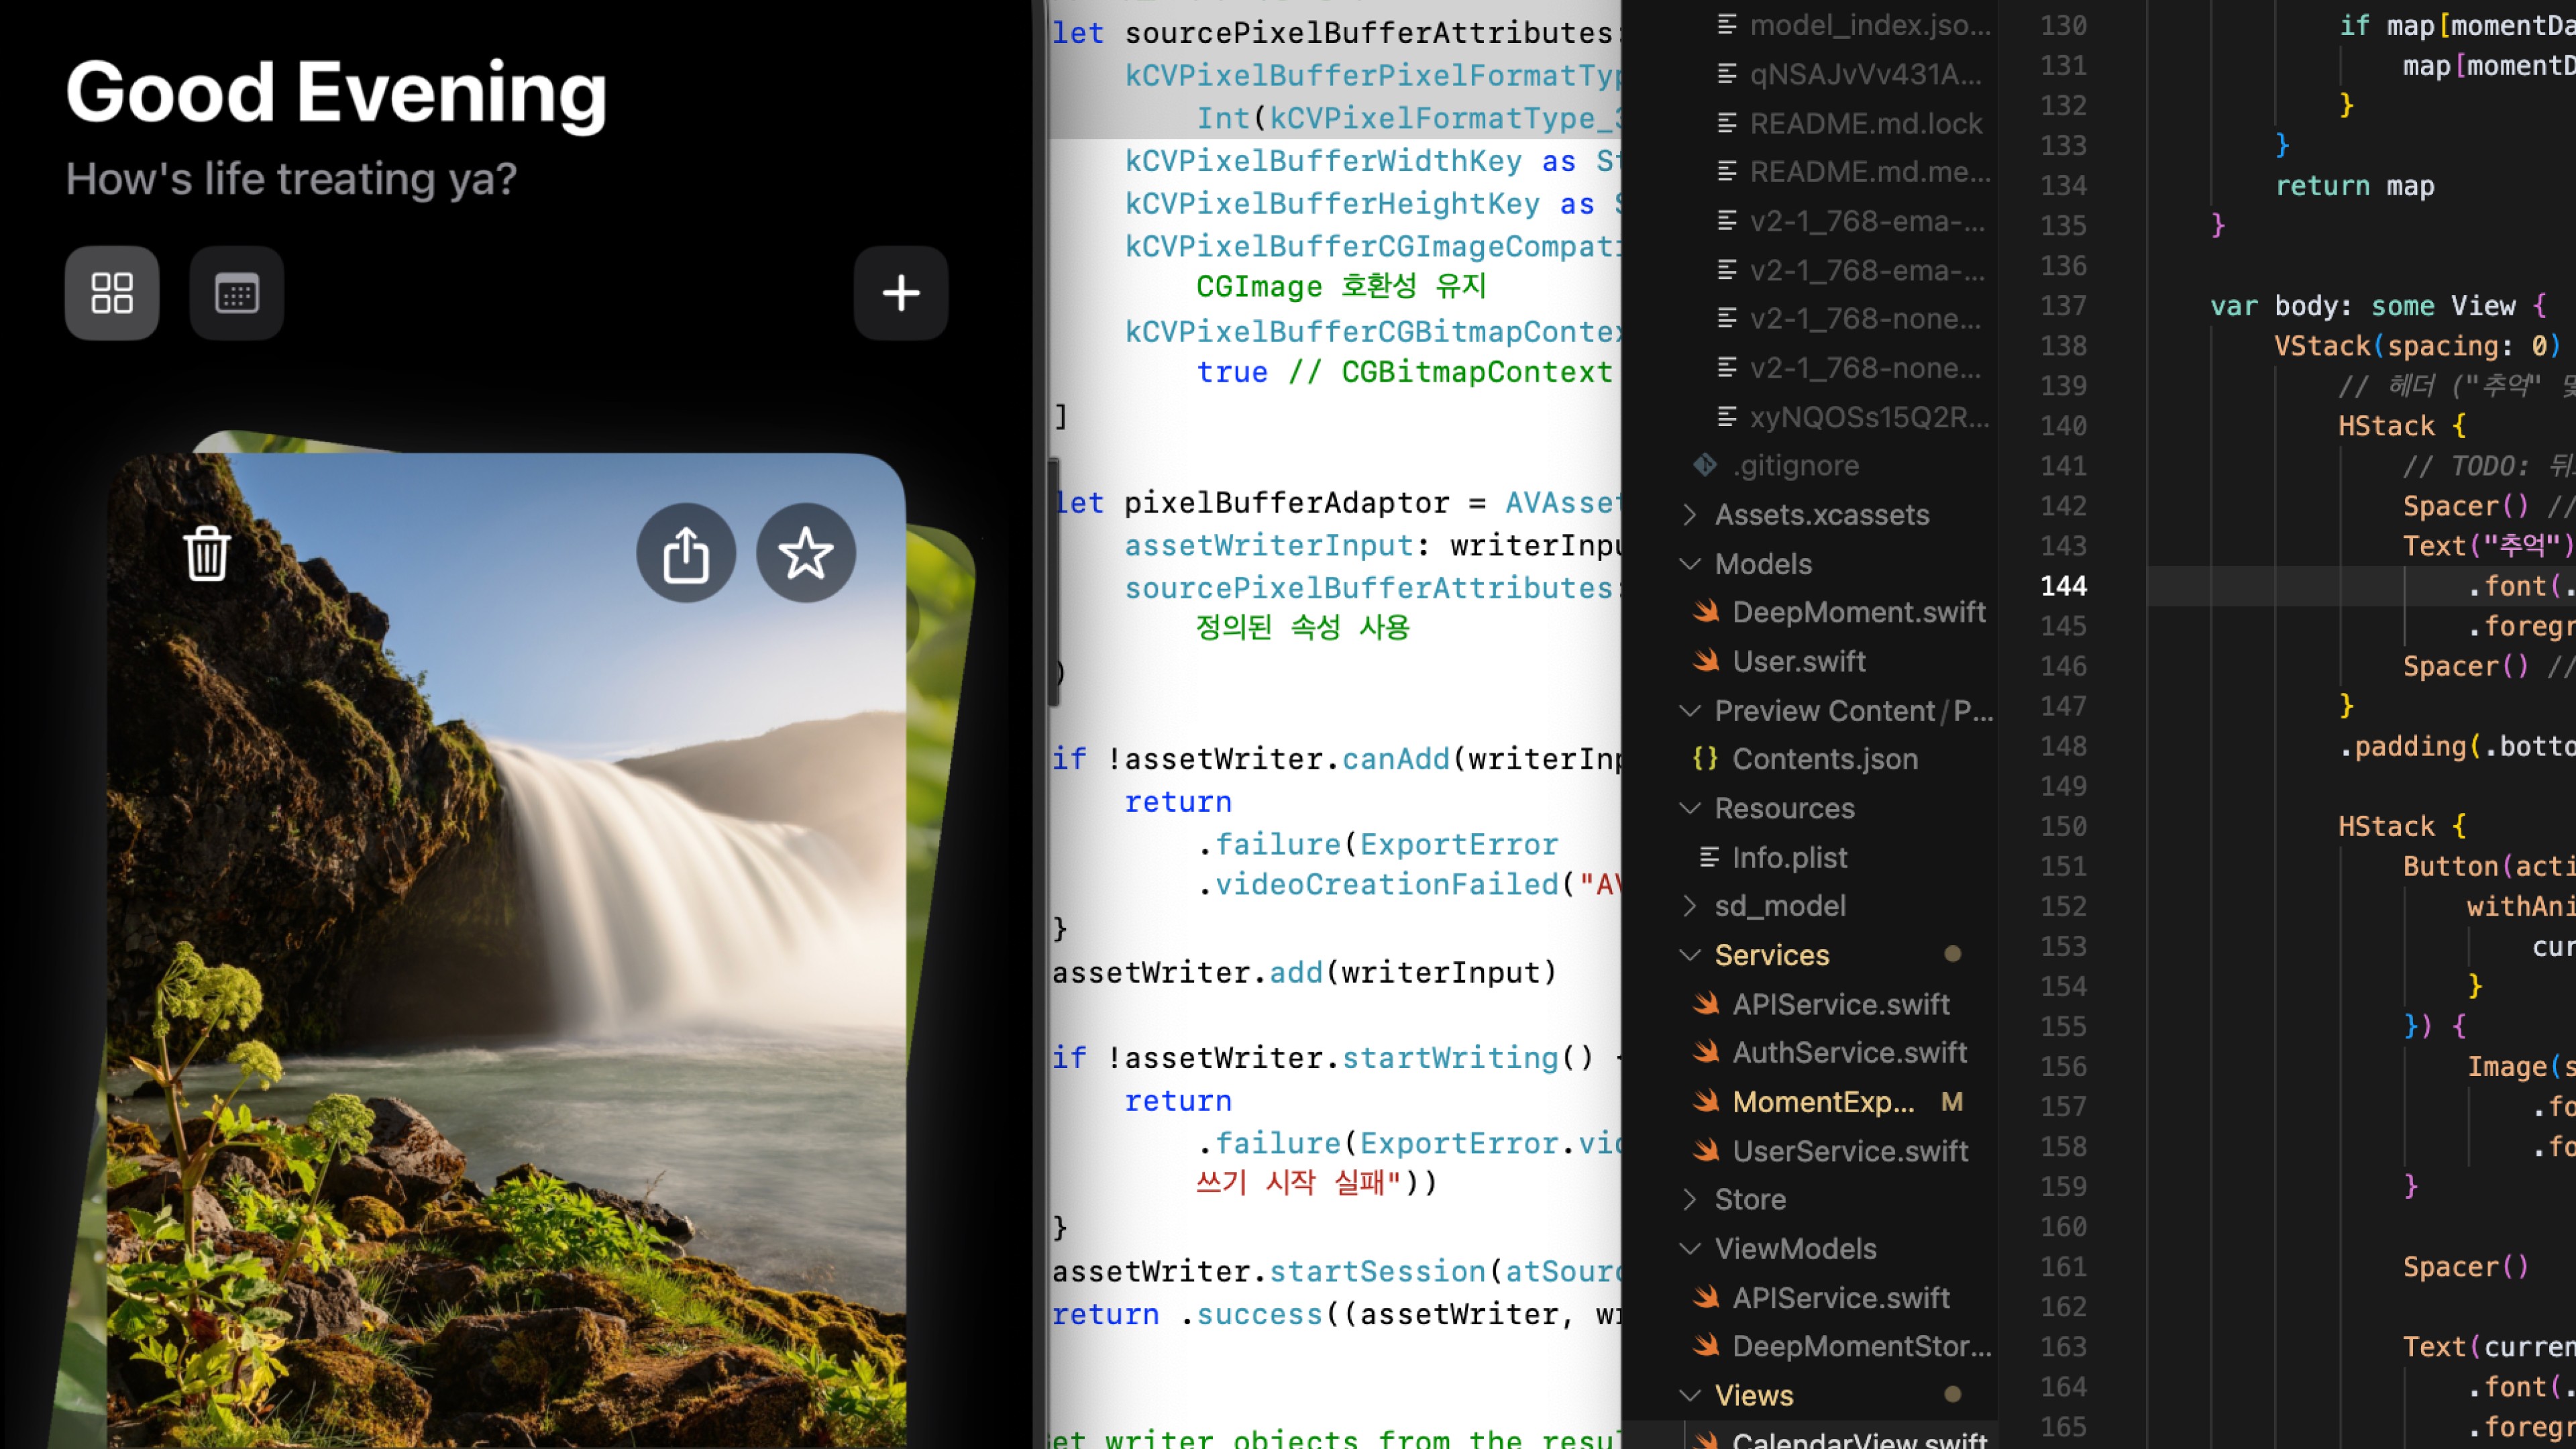Collapse the Resources folder
This screenshot has height=1449, width=2576.
click(x=1690, y=808)
